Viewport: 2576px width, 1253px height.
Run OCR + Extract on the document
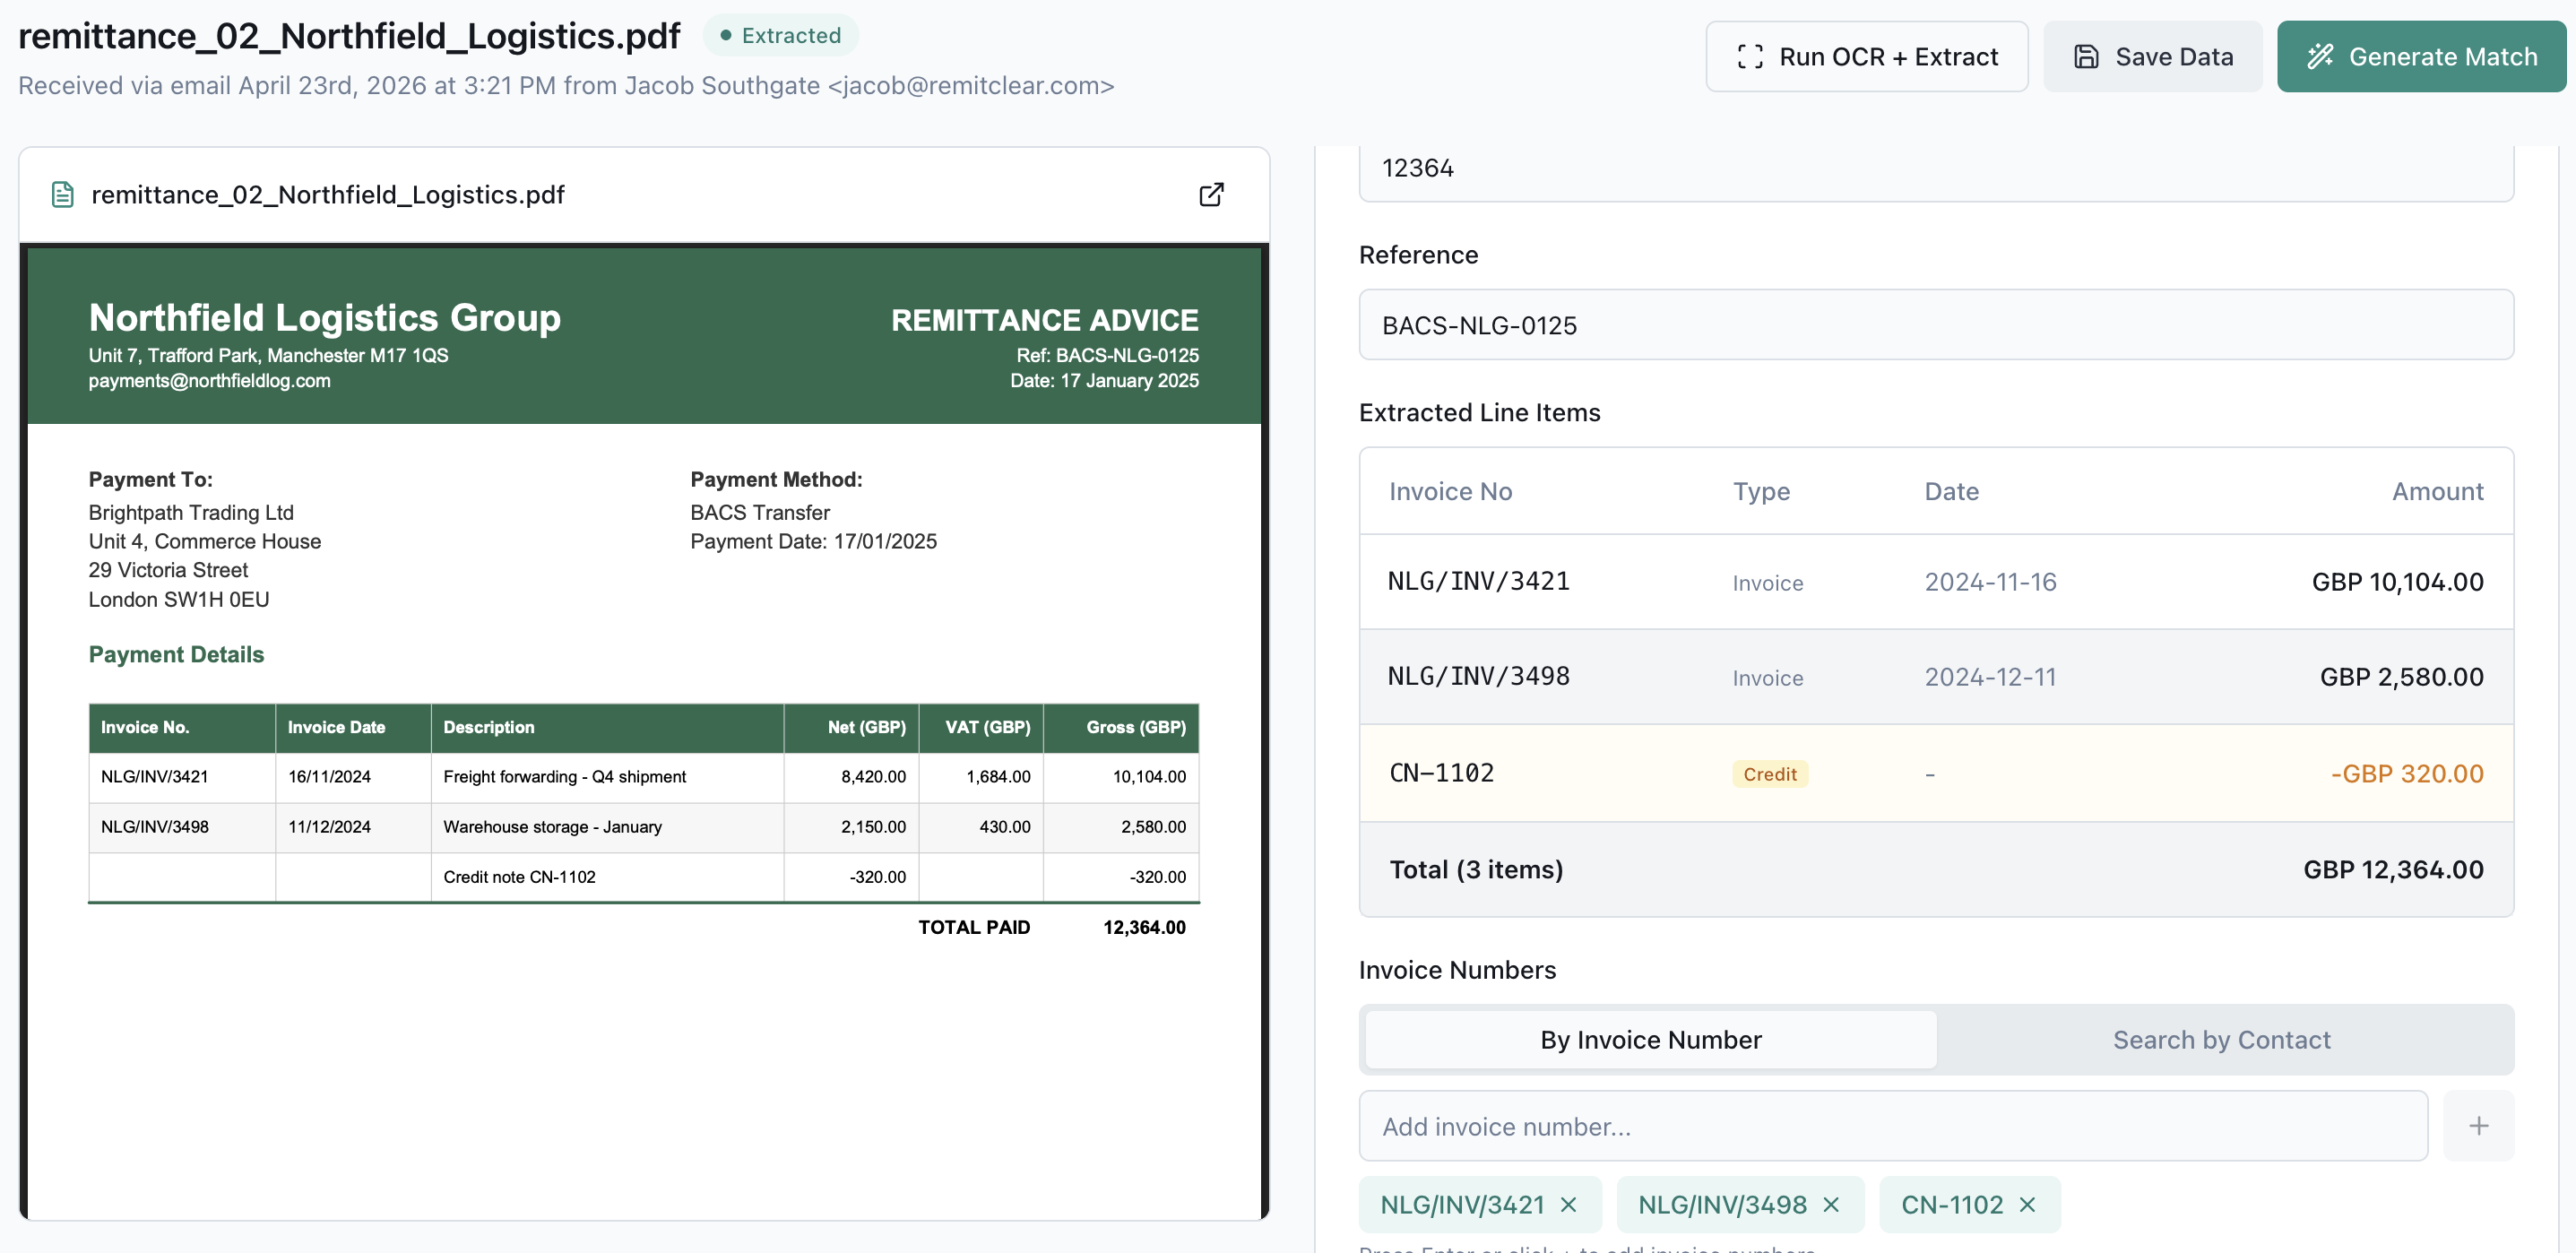coord(1866,56)
